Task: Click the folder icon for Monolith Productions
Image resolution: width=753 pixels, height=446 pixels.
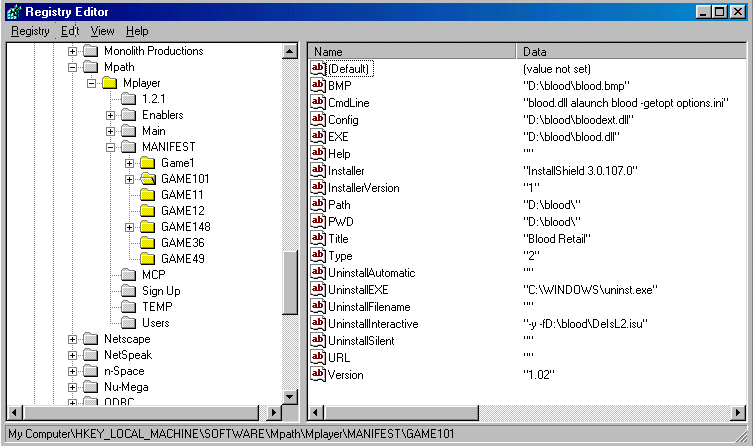Action: click(x=91, y=51)
